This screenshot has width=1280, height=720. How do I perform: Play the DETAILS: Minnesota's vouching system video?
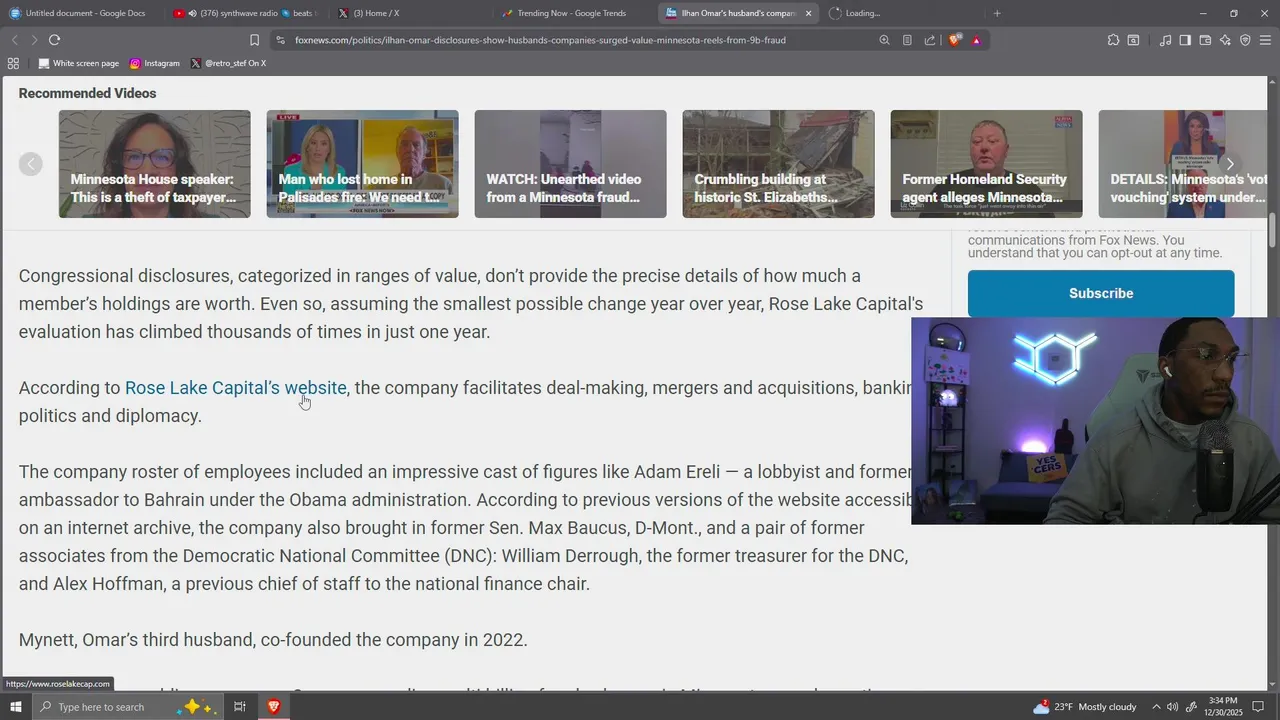[x=1183, y=164]
